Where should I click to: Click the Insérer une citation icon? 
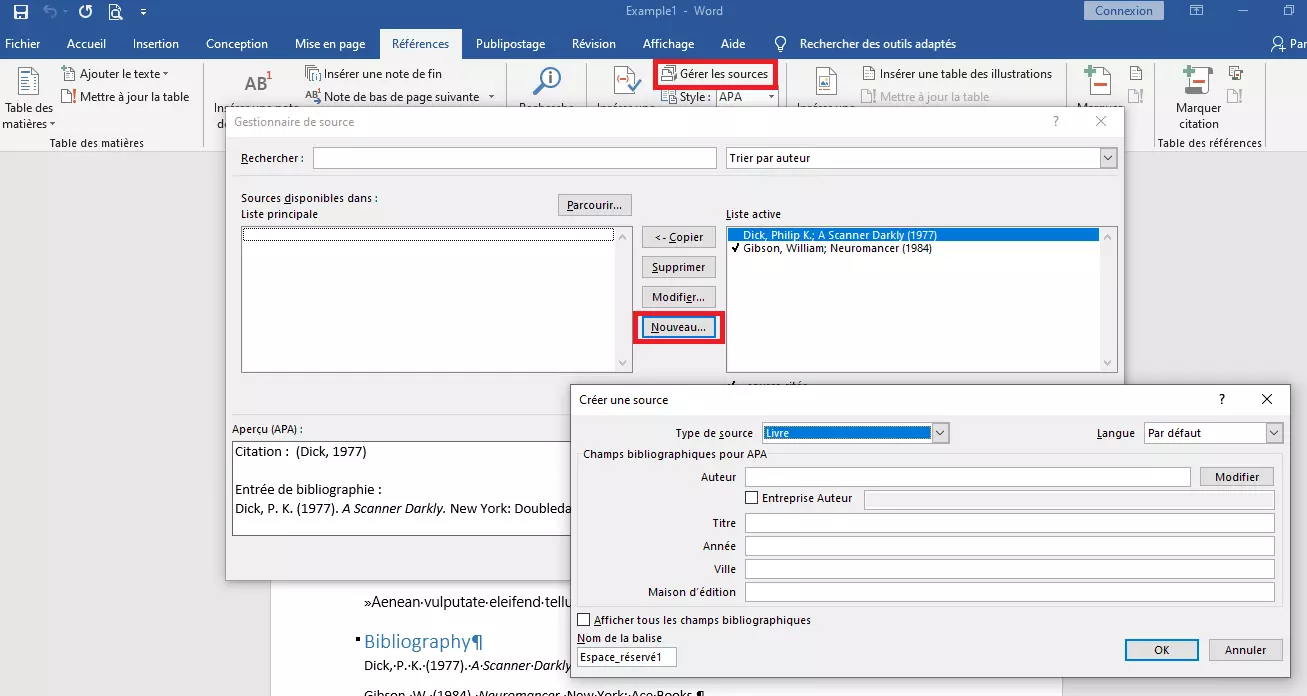626,83
